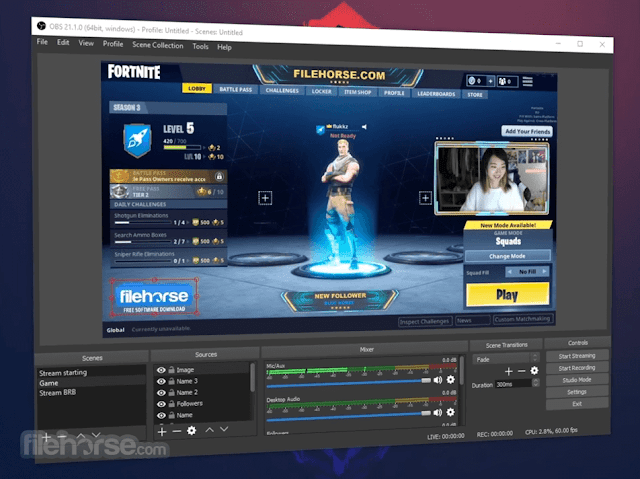This screenshot has width=640, height=479.
Task: Open Desktop Audio settings gear
Action: (x=451, y=412)
